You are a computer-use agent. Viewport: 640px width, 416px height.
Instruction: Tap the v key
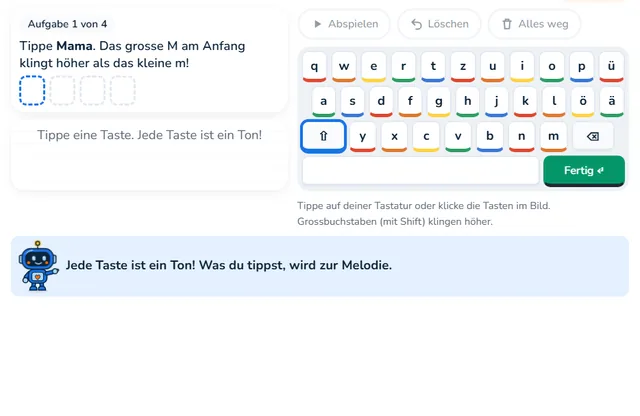(458, 136)
